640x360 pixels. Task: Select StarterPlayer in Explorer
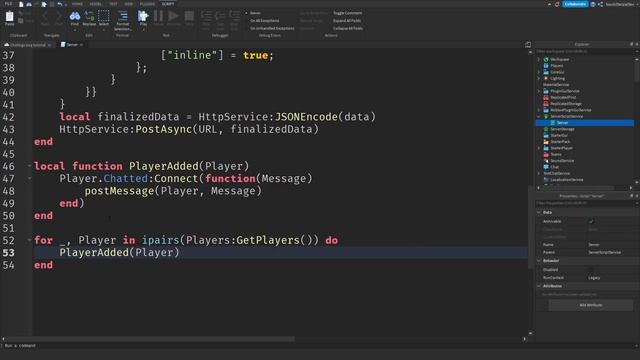coord(561,148)
